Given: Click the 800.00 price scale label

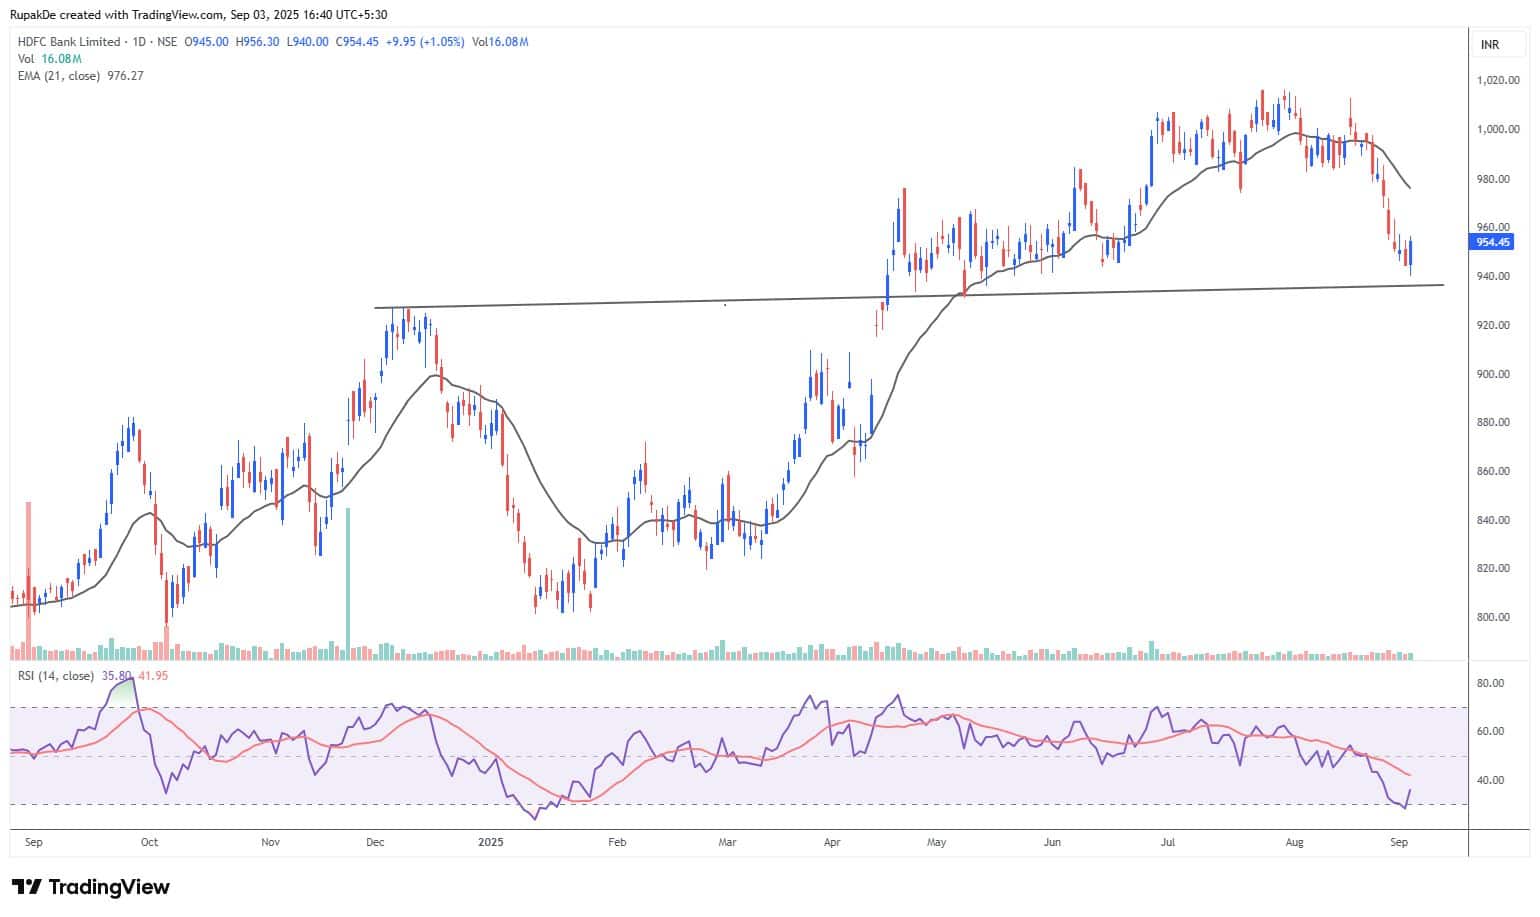Looking at the screenshot, I should 1493,618.
